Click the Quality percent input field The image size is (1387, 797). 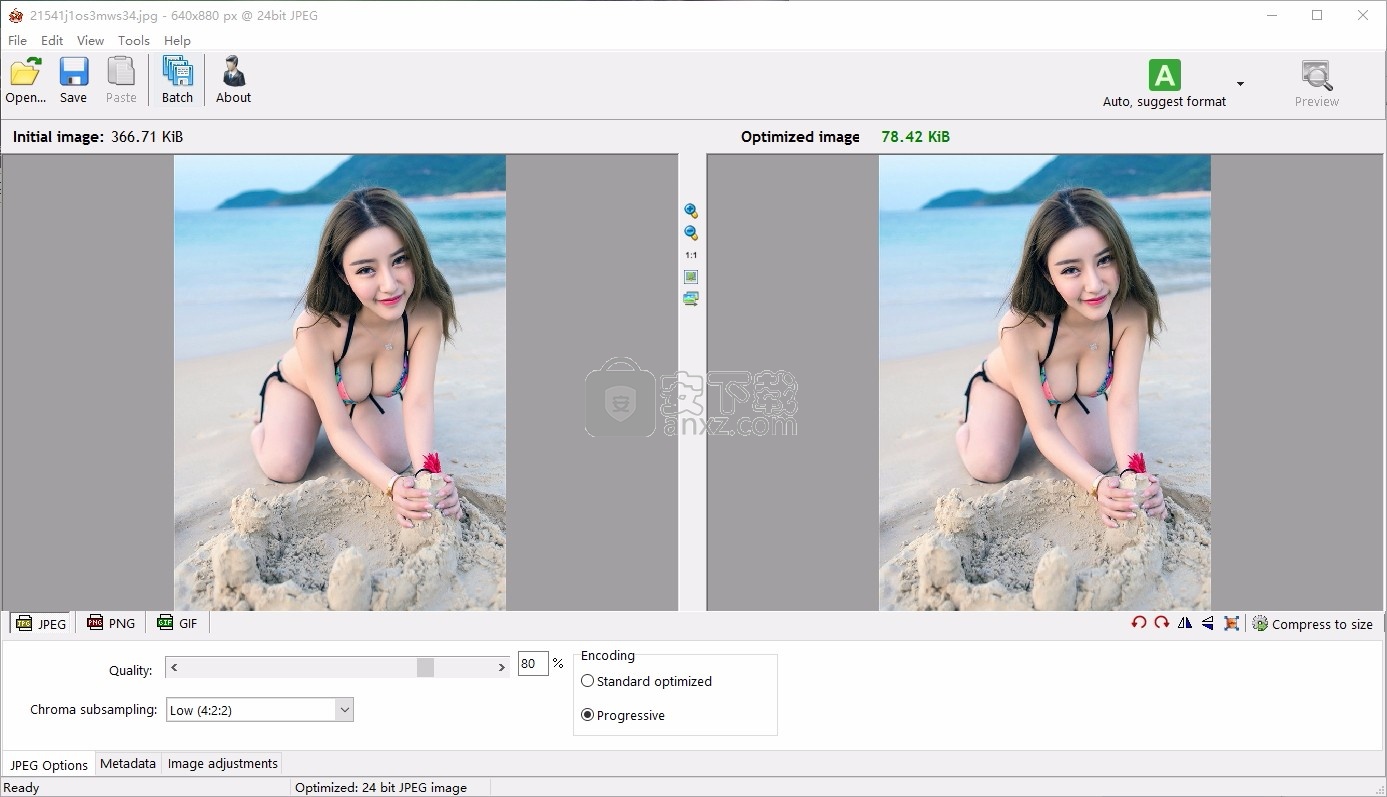point(533,664)
